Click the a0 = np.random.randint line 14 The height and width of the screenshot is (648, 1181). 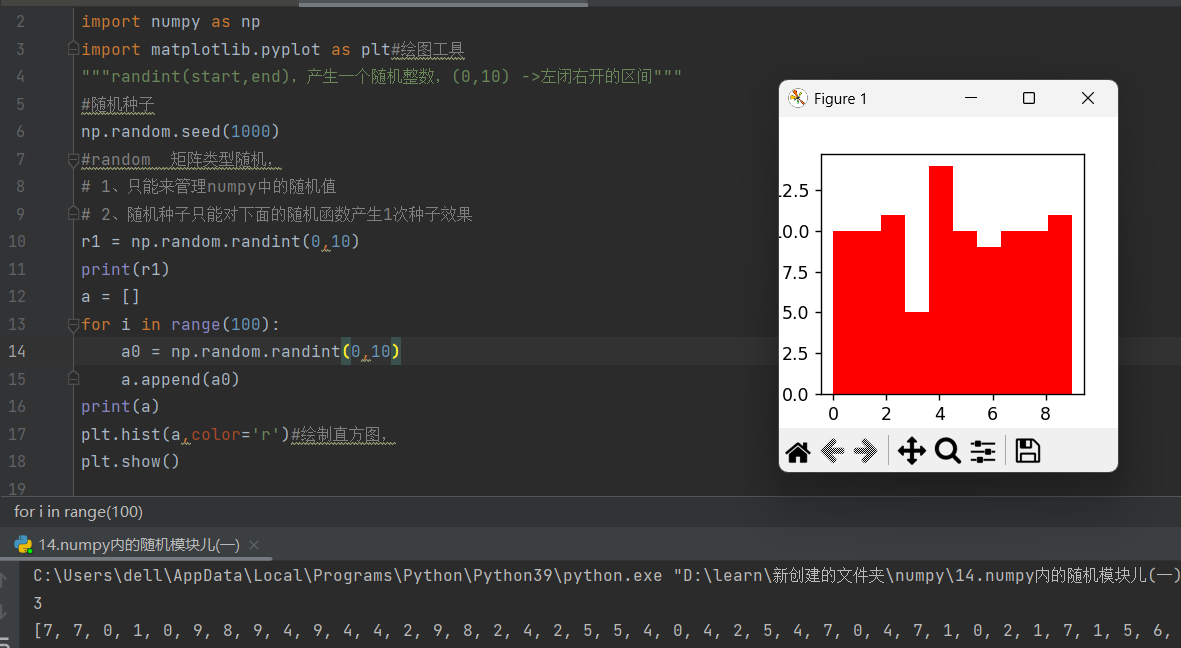[x=261, y=352]
